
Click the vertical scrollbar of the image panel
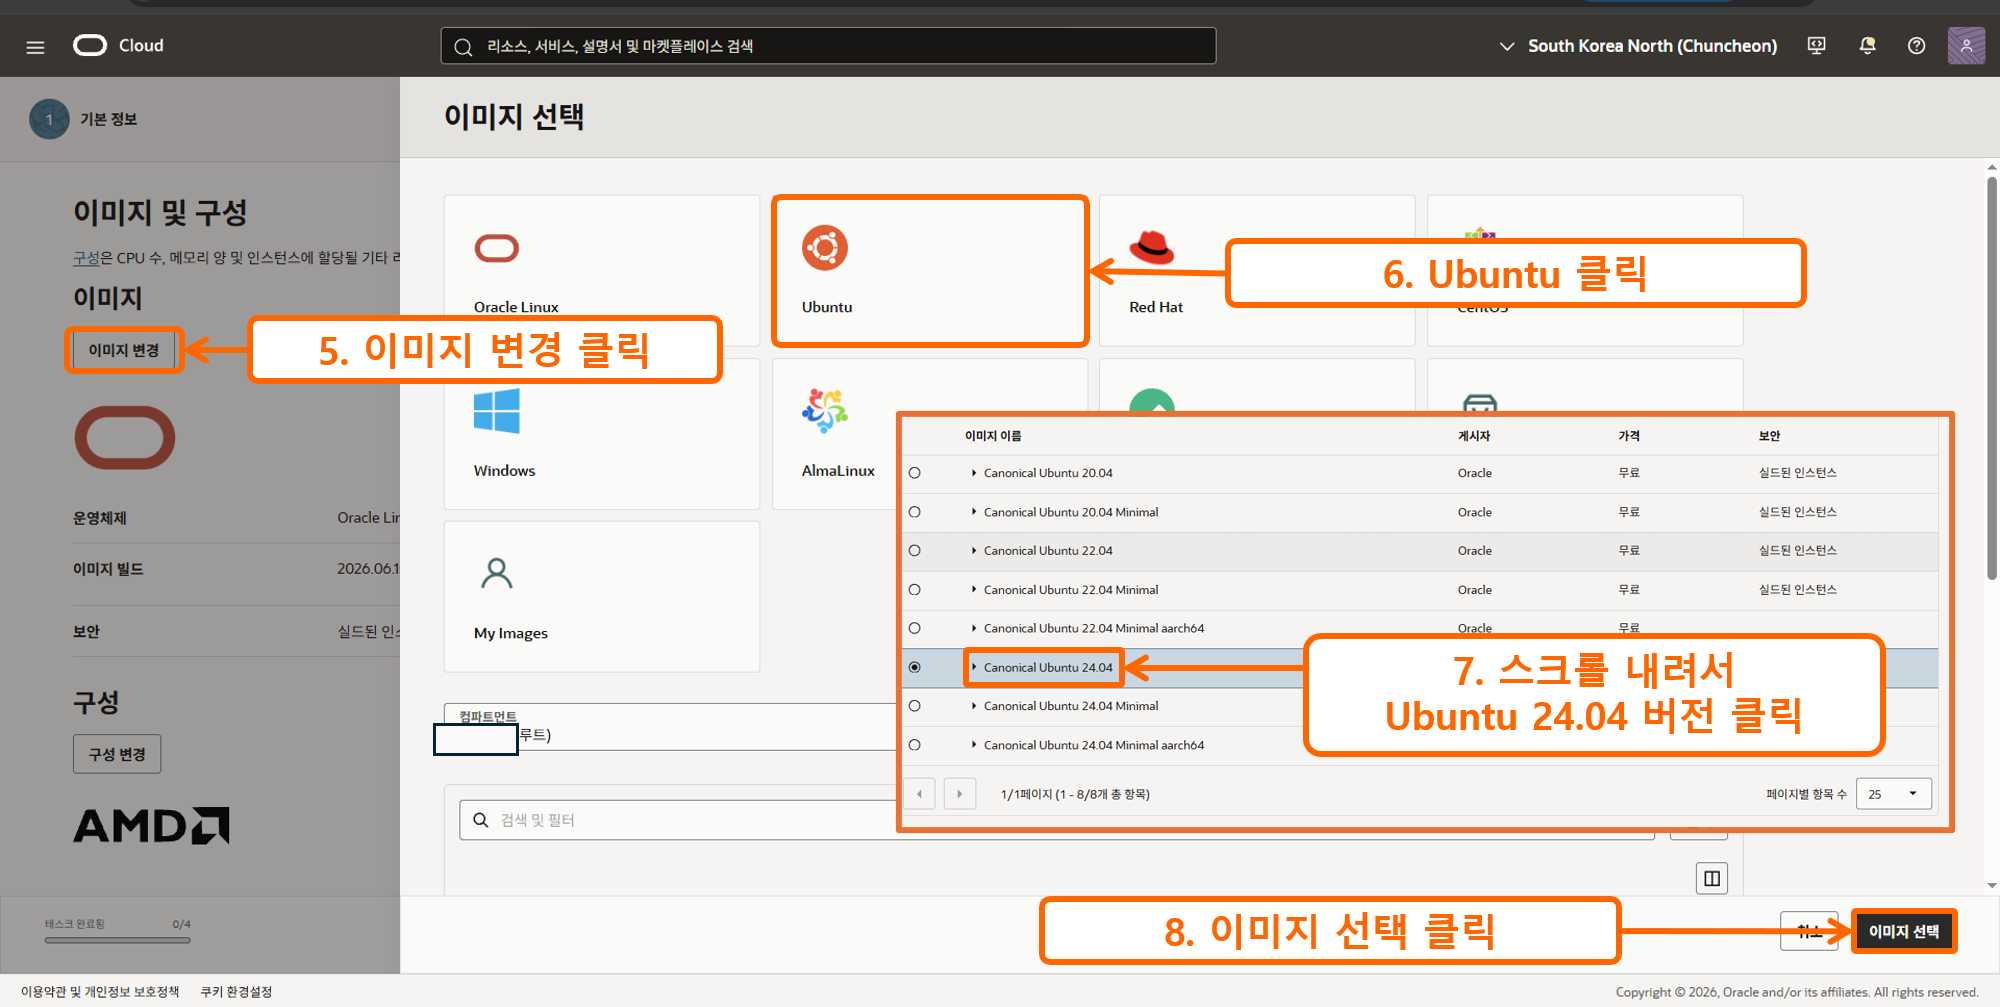click(x=1992, y=378)
